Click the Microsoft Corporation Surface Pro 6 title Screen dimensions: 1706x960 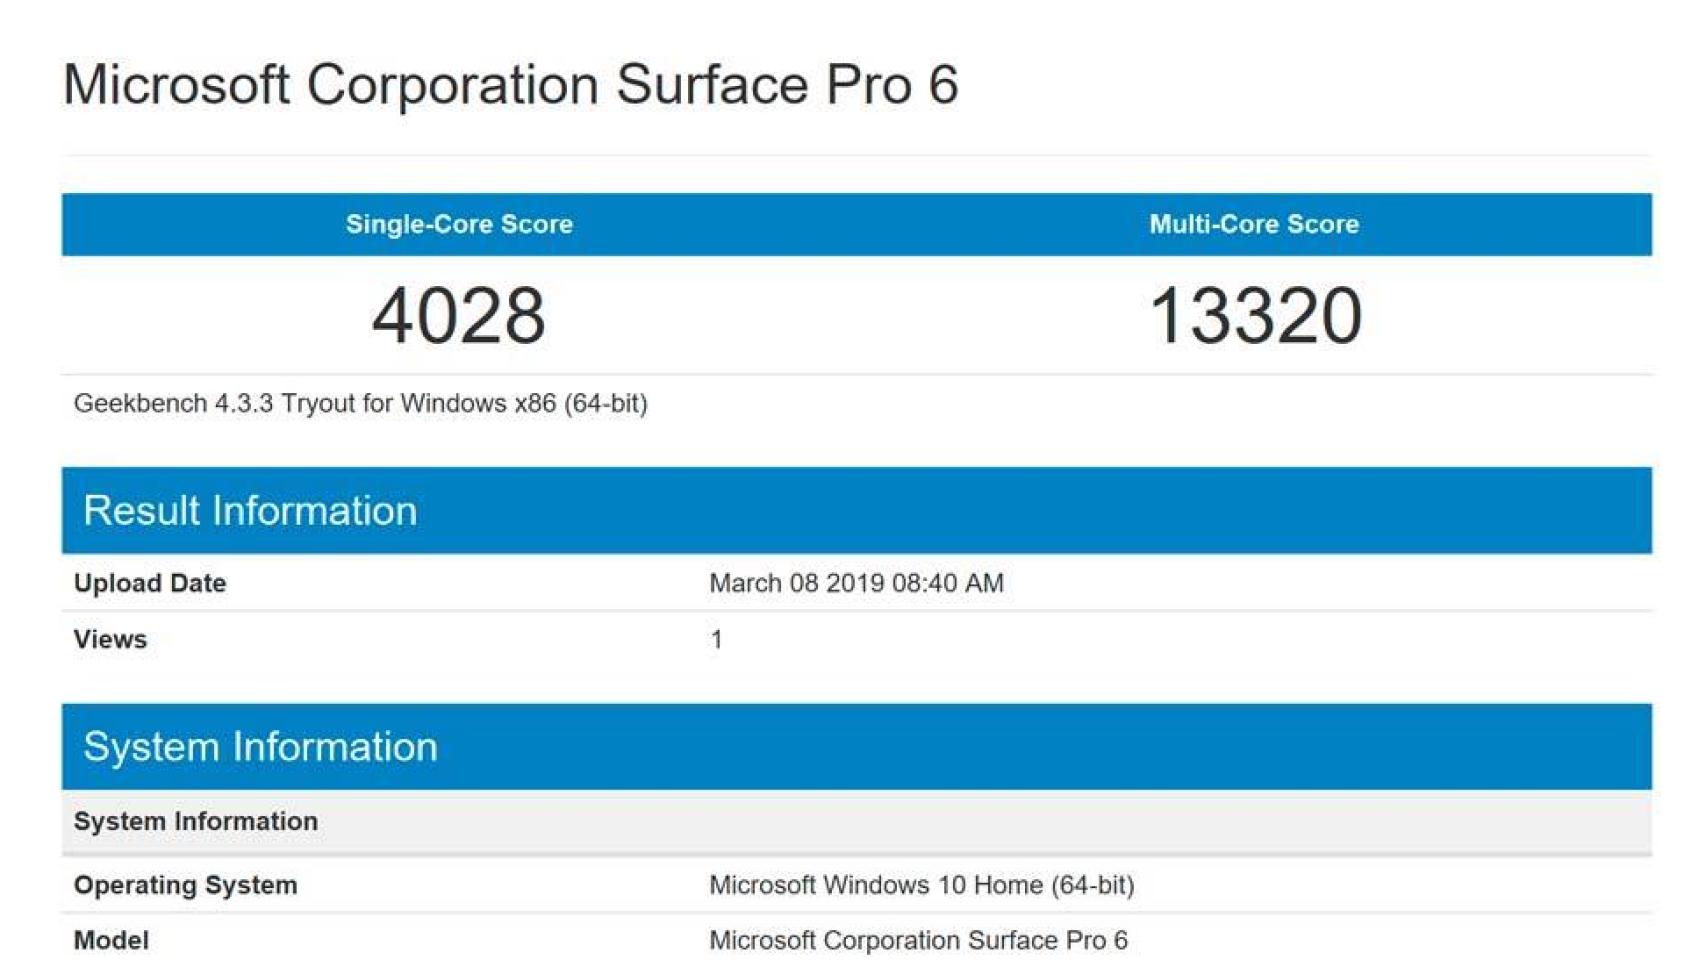510,85
